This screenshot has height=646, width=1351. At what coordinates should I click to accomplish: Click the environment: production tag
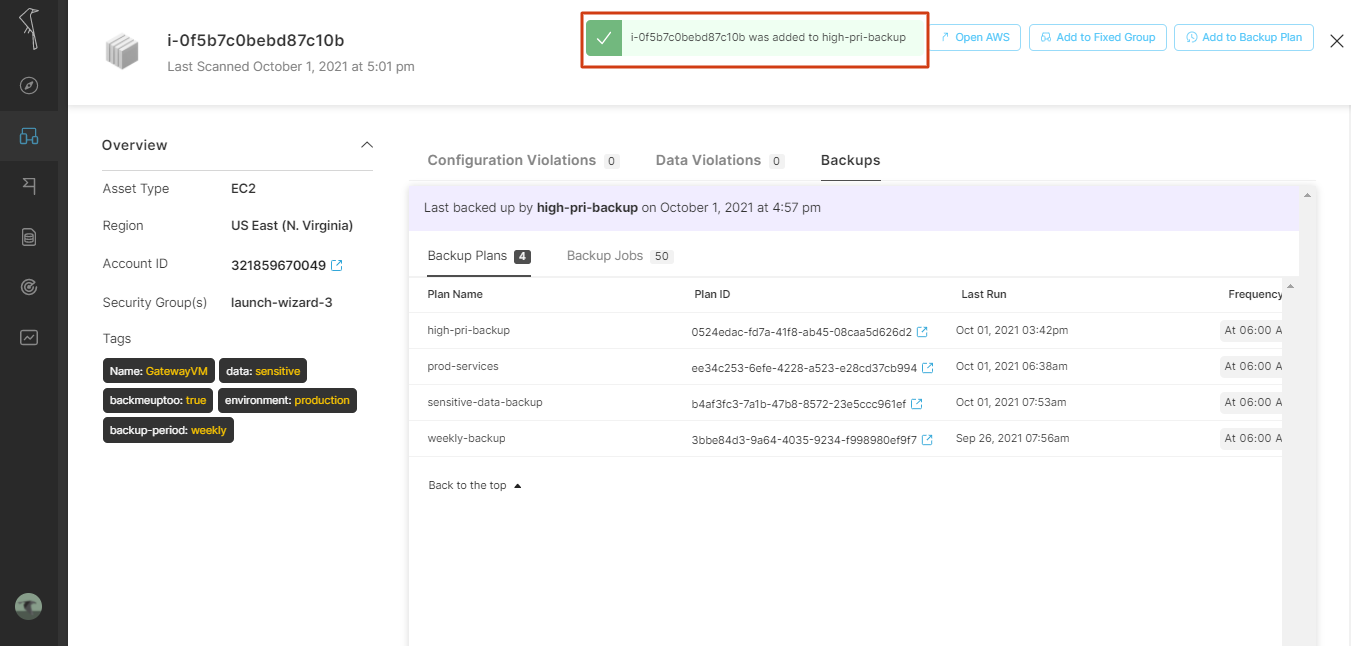[287, 400]
